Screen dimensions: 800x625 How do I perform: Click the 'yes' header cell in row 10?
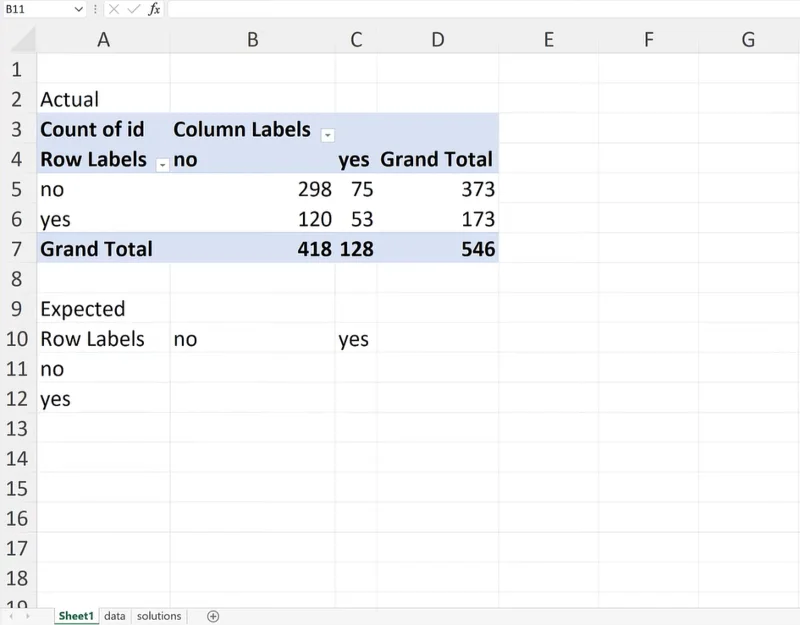(x=356, y=339)
